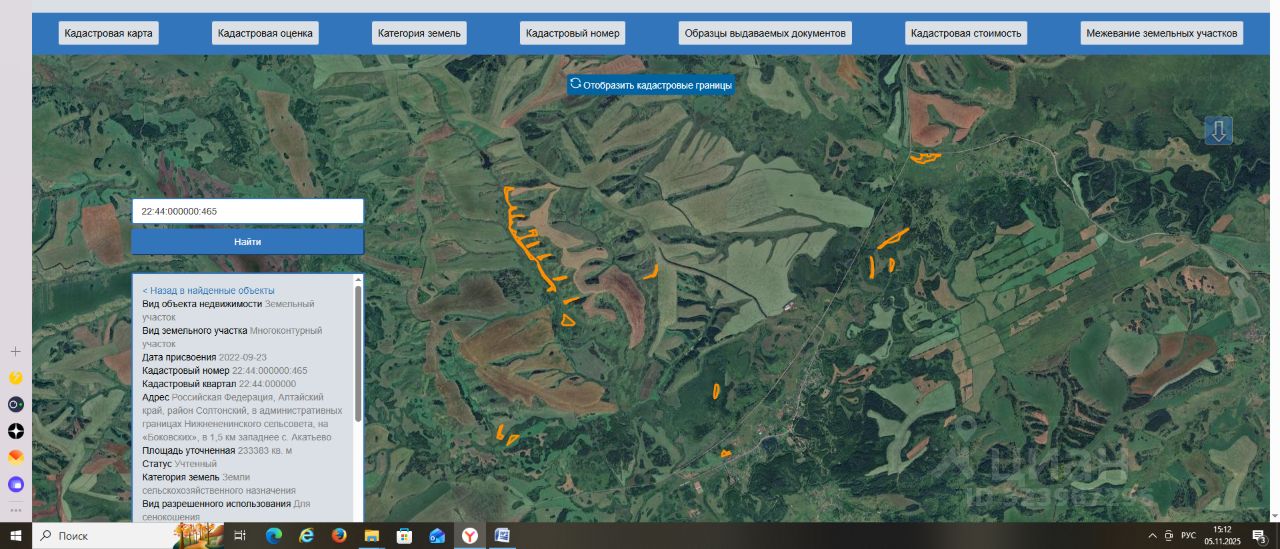Open the 'Кадастровый номер' menu item
Screen dimensions: 1280x549
[573, 33]
